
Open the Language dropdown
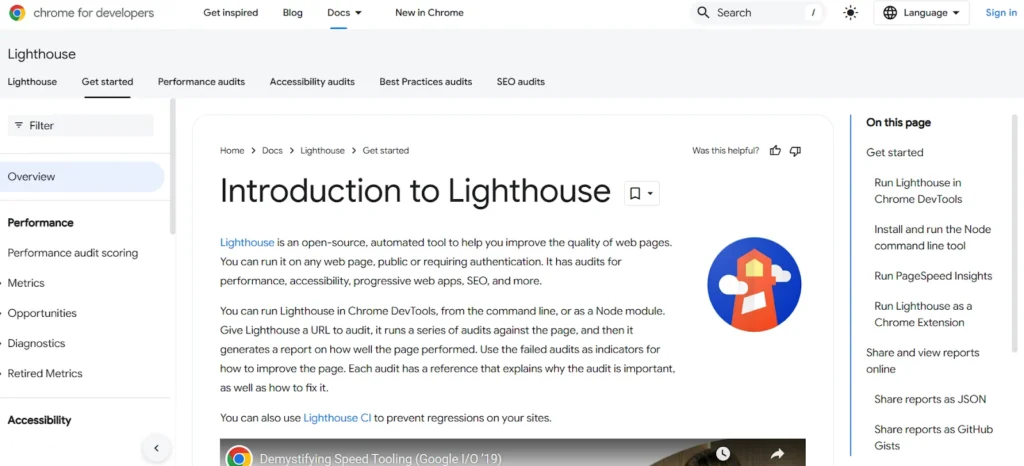921,12
